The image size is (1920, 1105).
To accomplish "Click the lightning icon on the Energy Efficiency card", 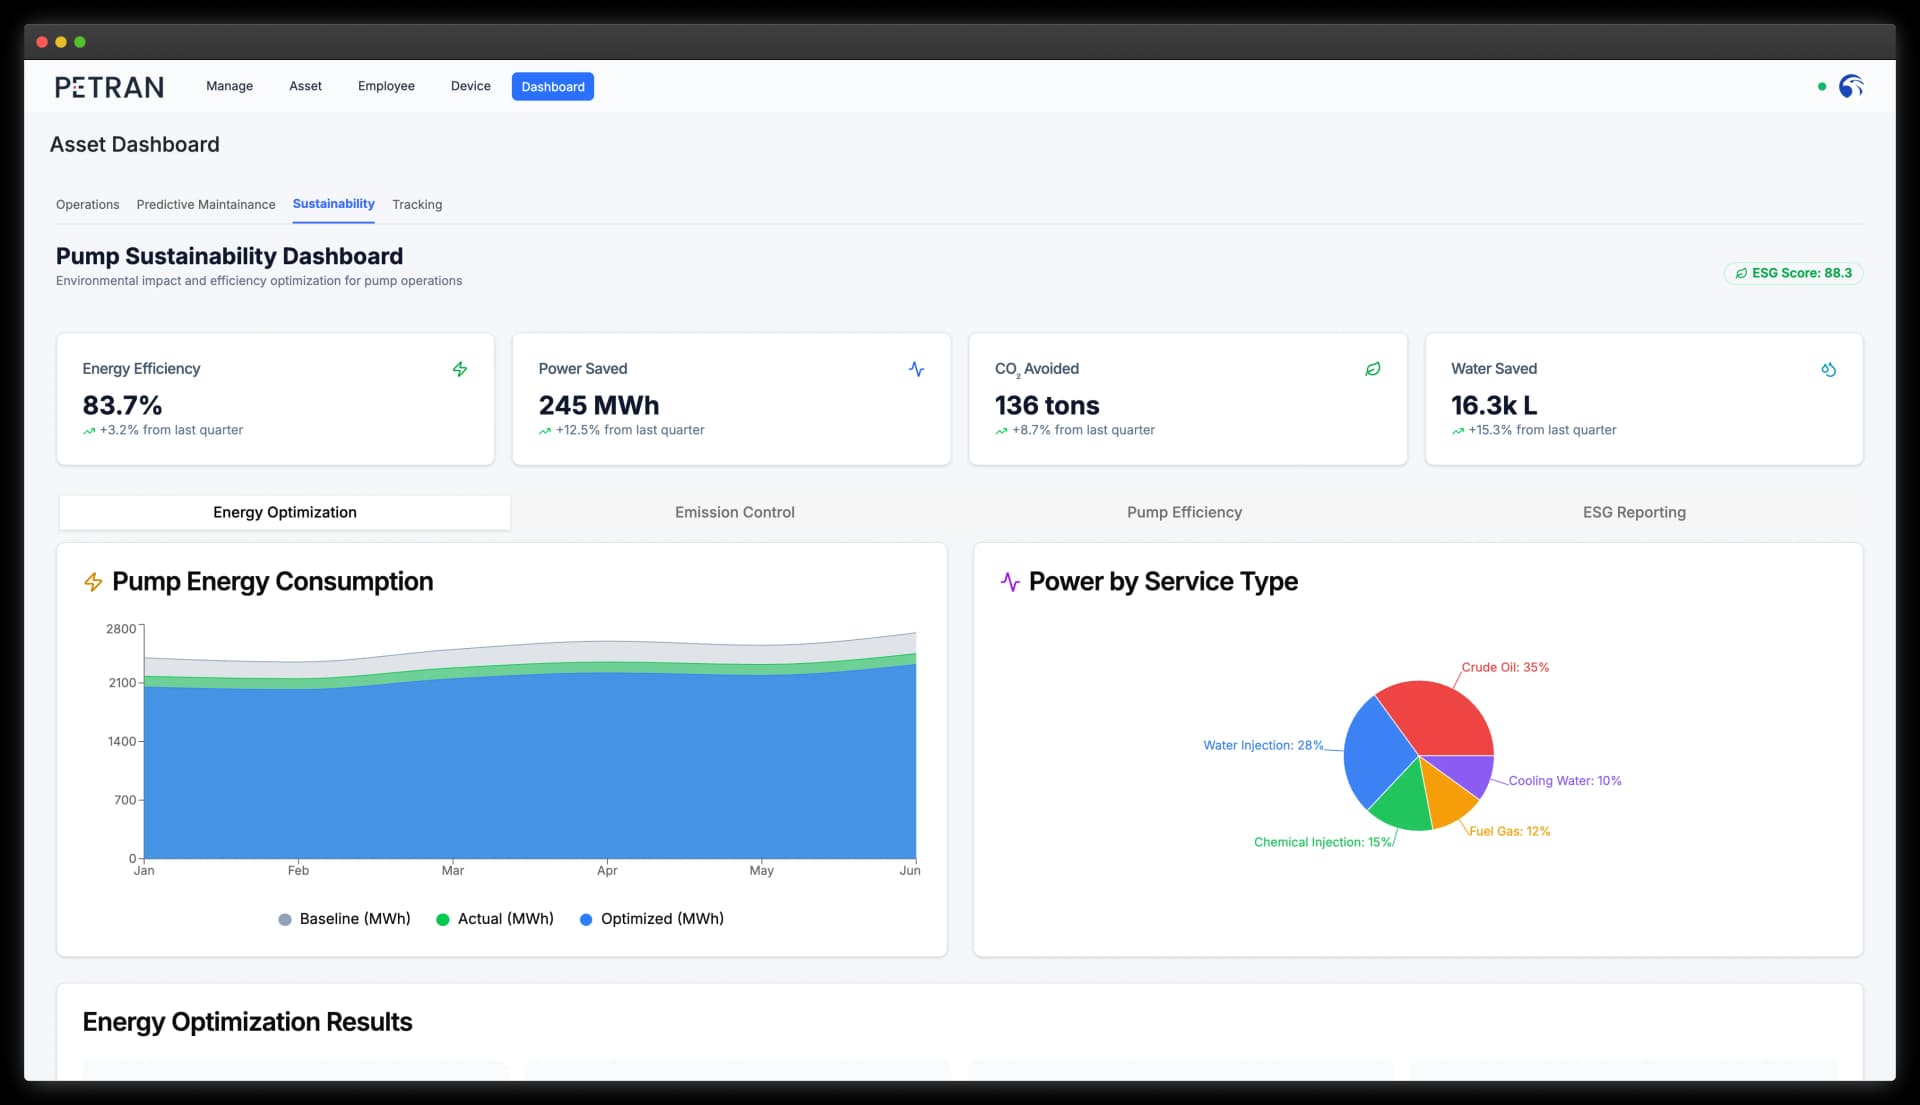I will pyautogui.click(x=459, y=369).
